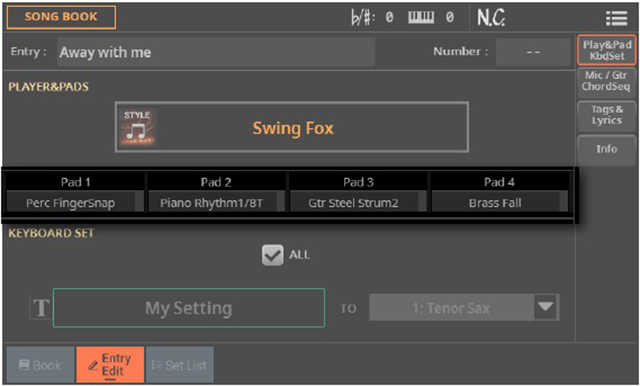Switch to the Set List tab
This screenshot has height=386, width=640.
tap(180, 365)
